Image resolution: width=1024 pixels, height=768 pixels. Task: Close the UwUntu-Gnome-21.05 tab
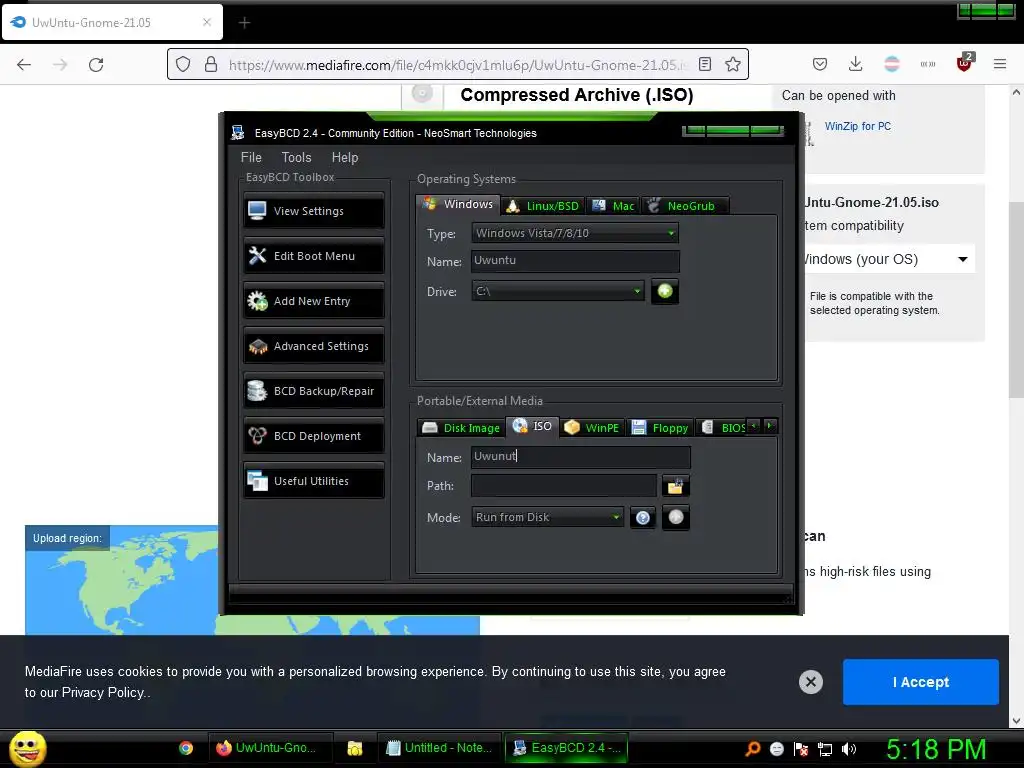pos(207,22)
